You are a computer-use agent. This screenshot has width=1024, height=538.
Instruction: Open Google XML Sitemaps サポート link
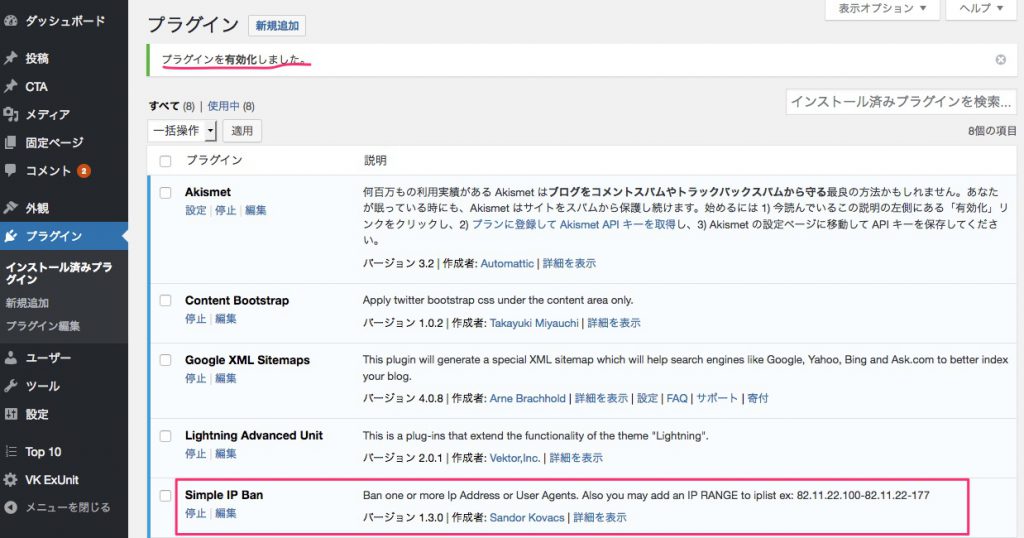(x=716, y=398)
